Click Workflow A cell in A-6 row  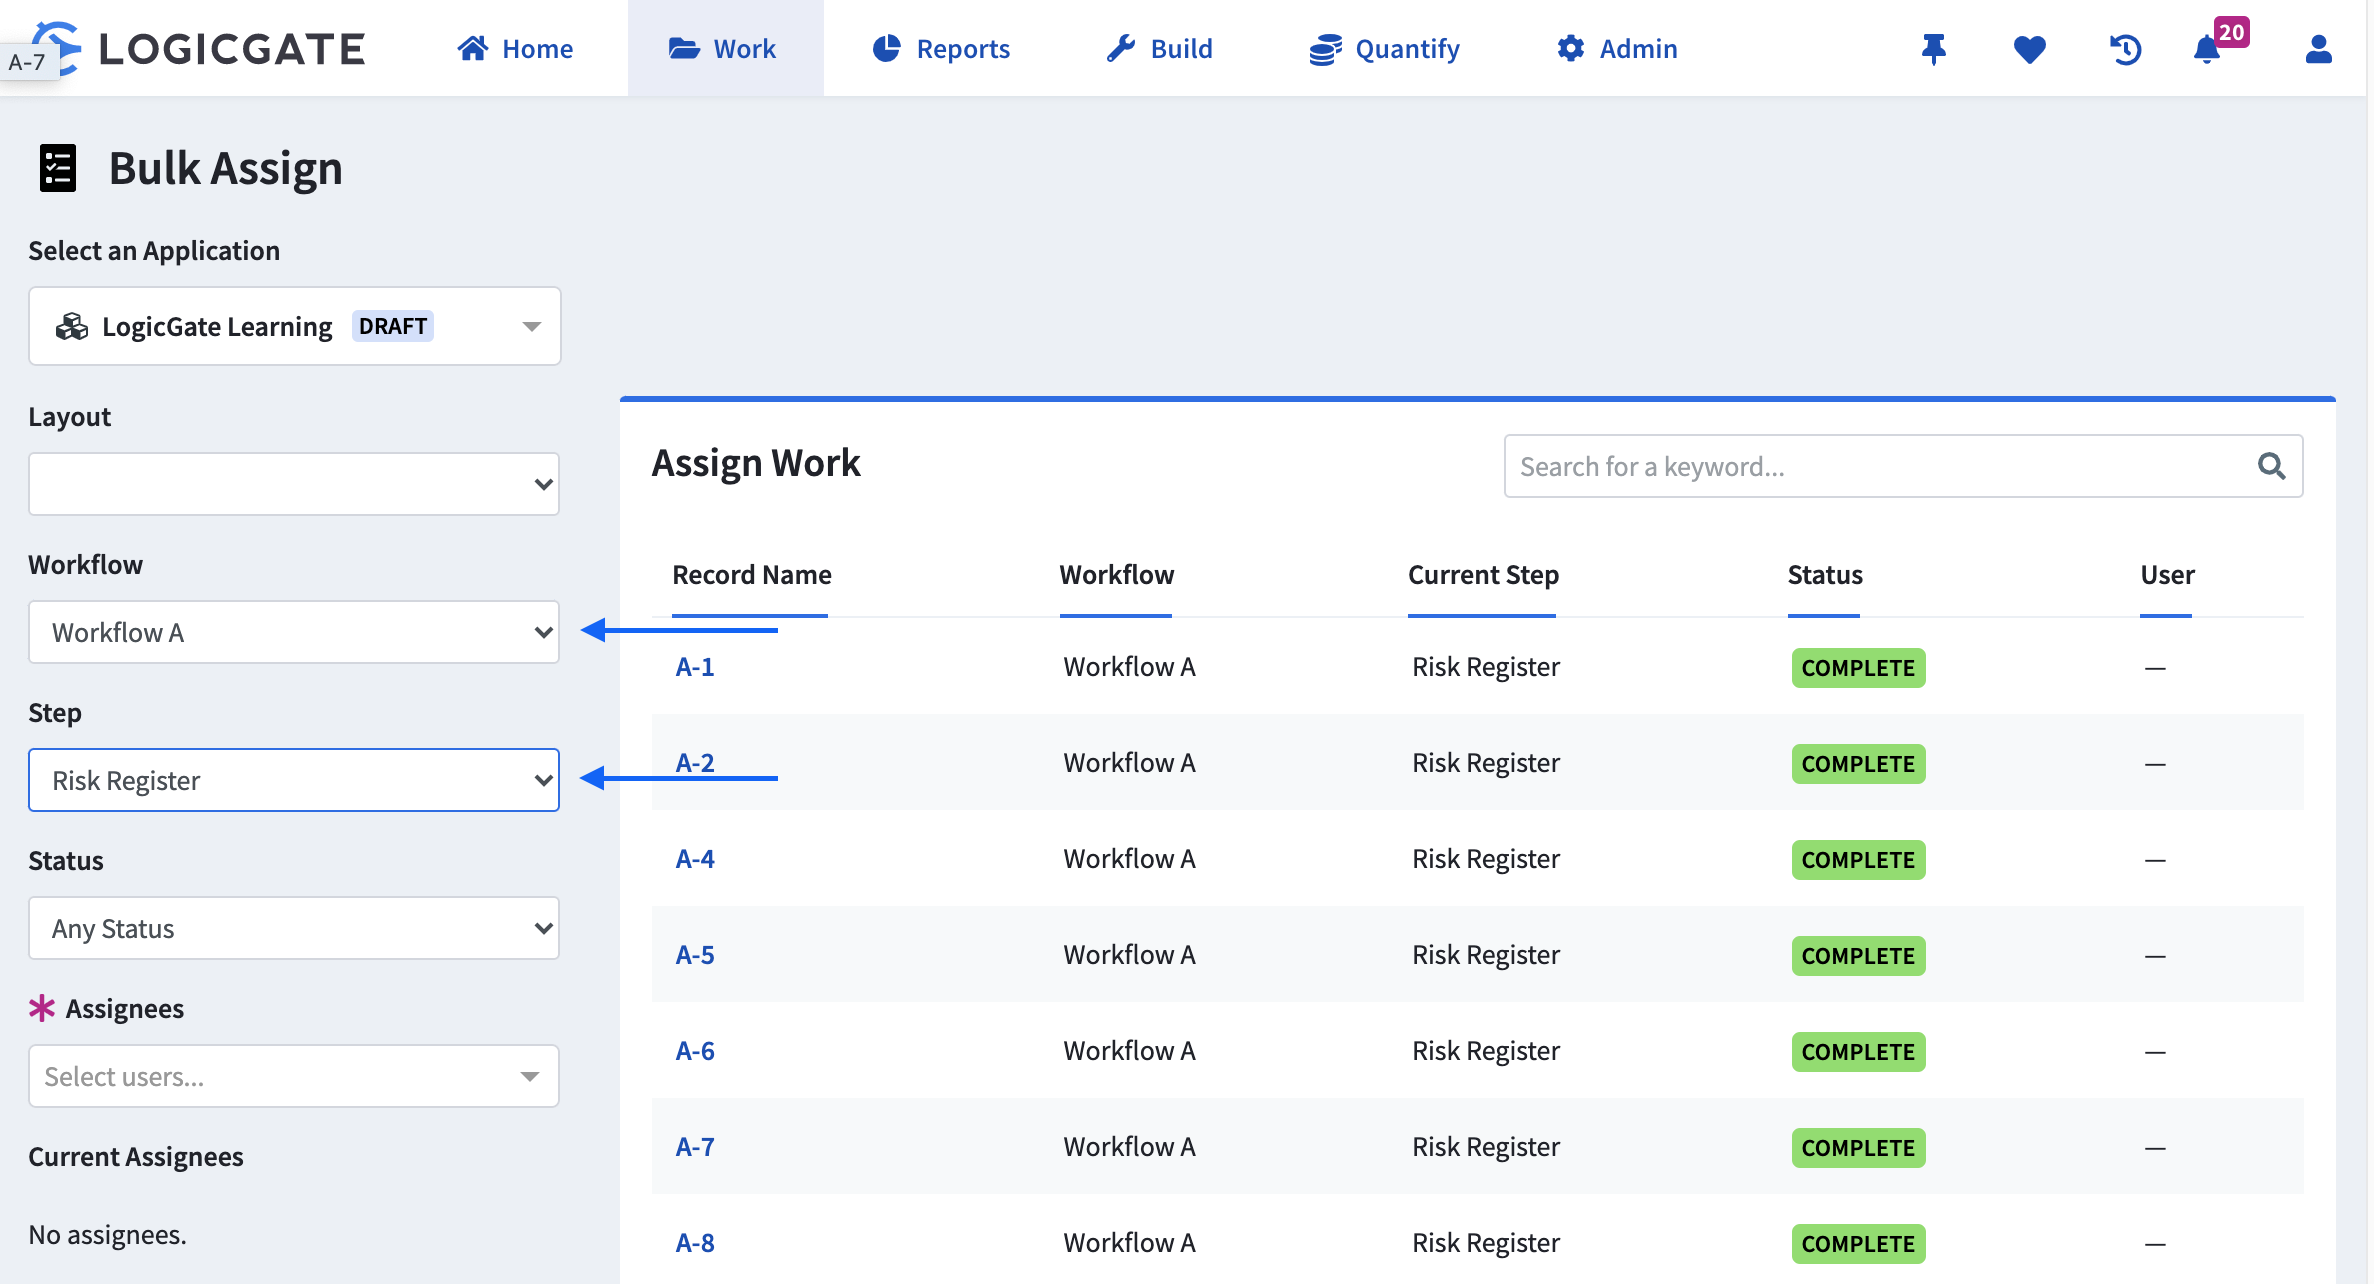1129,1051
